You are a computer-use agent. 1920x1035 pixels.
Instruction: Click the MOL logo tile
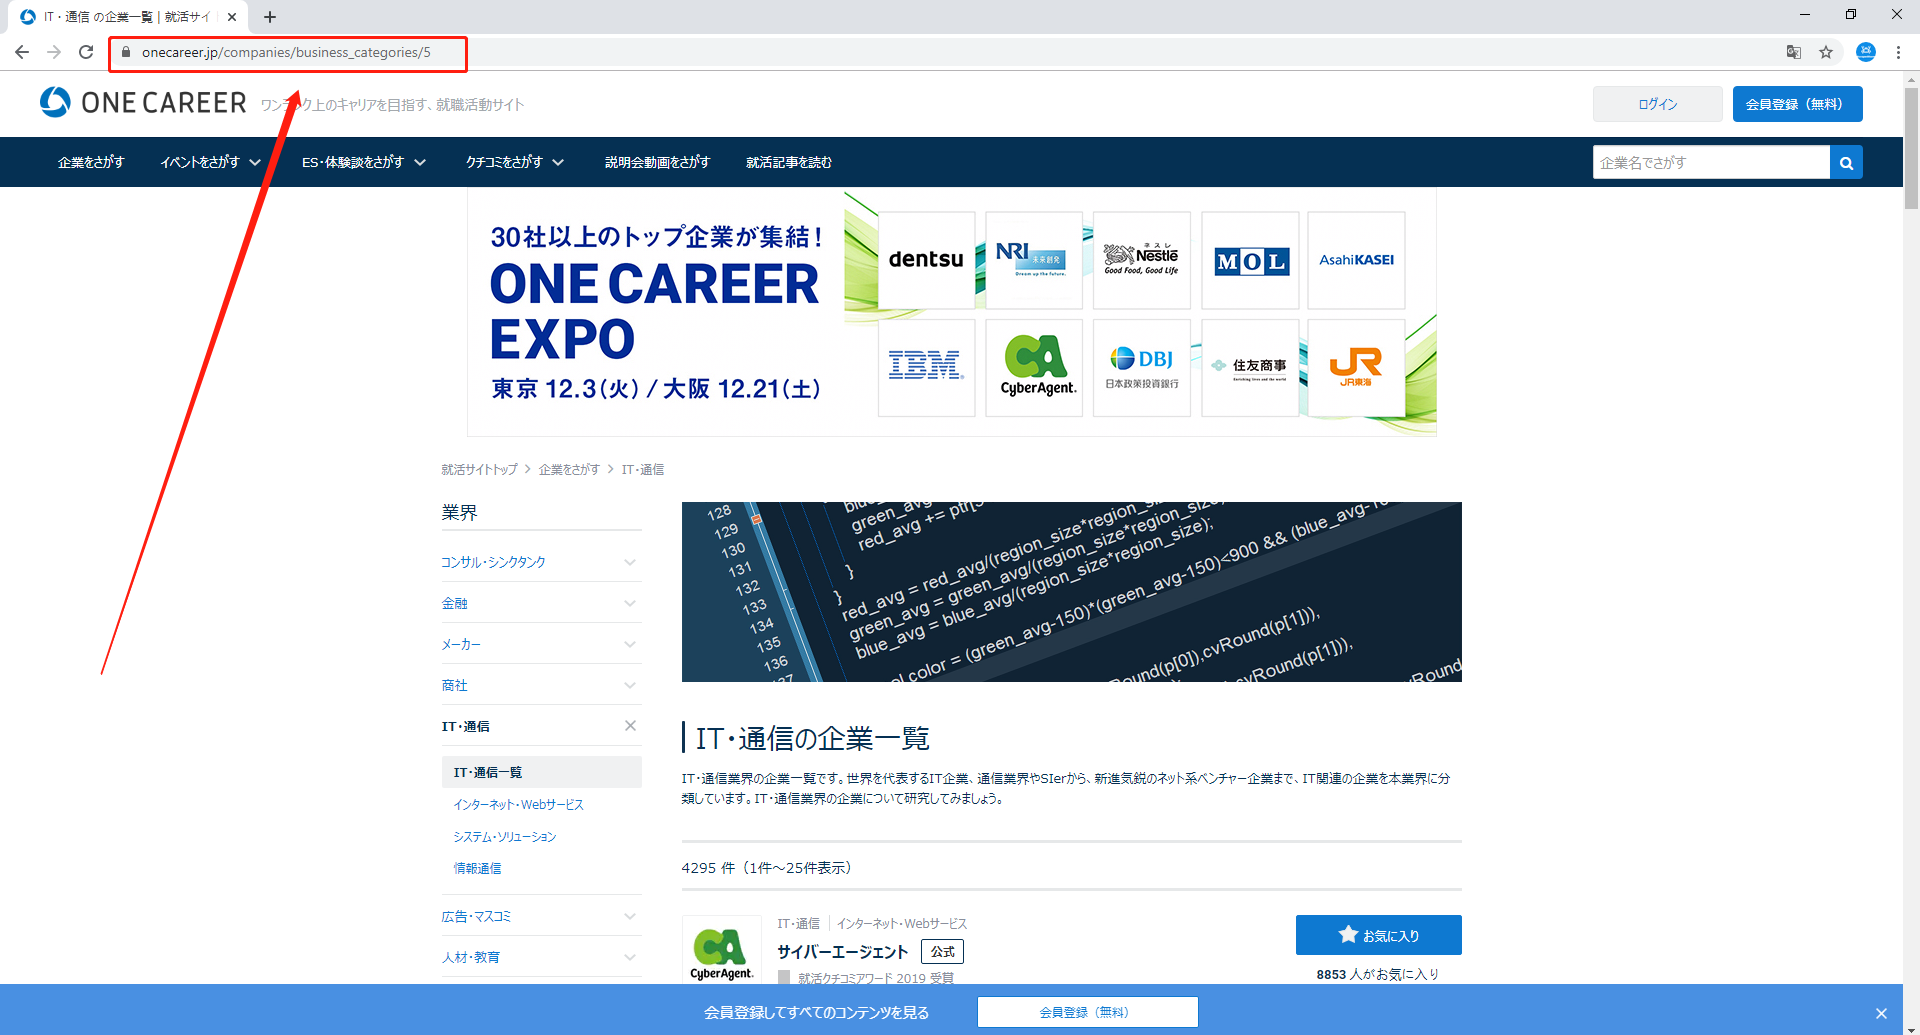tap(1250, 260)
